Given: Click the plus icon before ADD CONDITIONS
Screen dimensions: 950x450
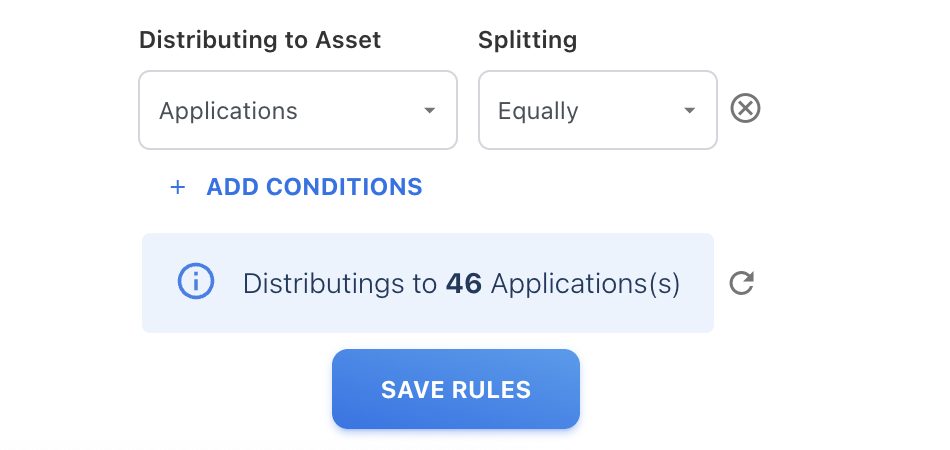Looking at the screenshot, I should pos(178,187).
